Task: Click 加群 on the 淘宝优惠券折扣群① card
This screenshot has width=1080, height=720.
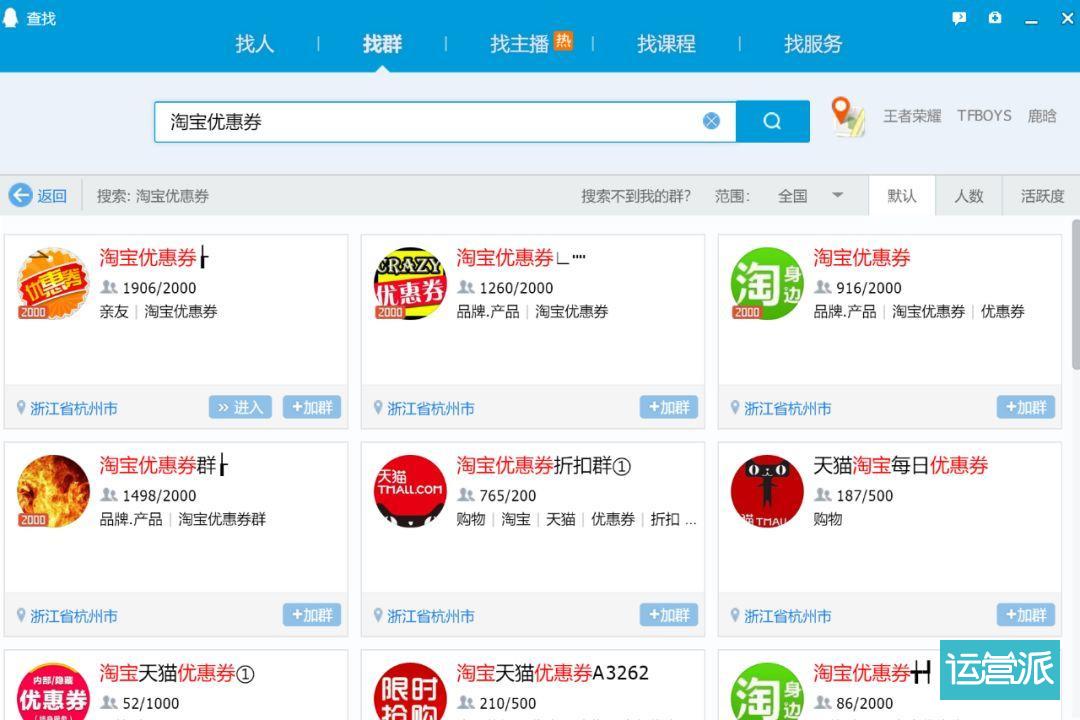Action: 669,615
